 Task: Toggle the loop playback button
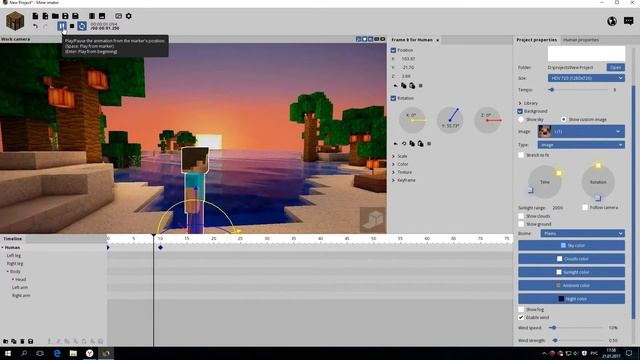82,26
